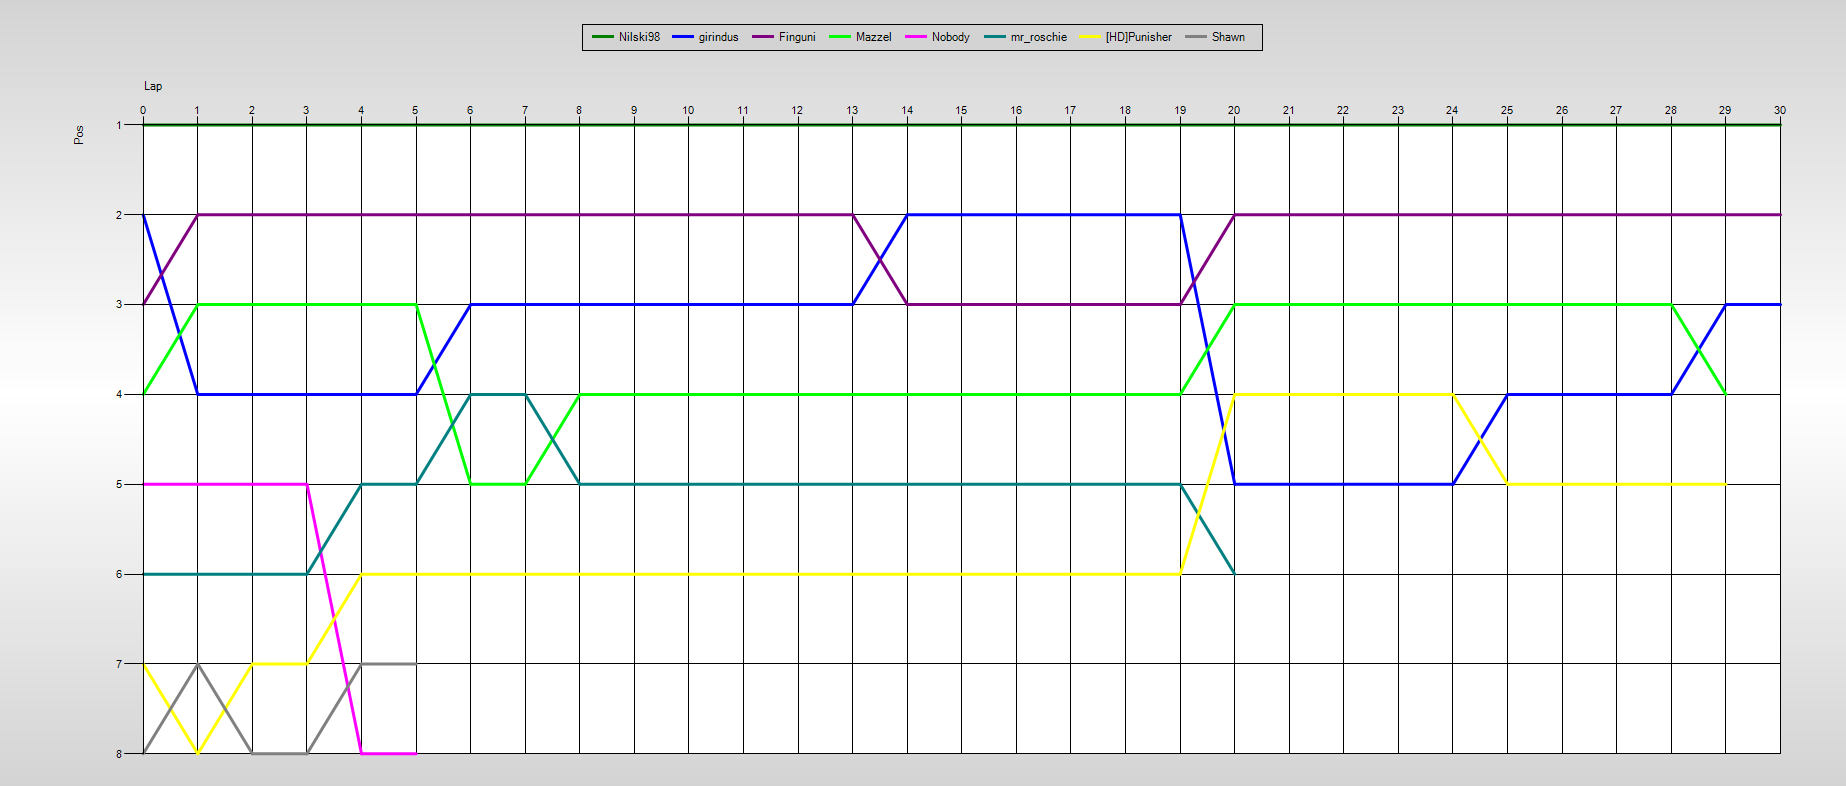
Task: Click the lap 25 axis number
Action: (x=1507, y=110)
